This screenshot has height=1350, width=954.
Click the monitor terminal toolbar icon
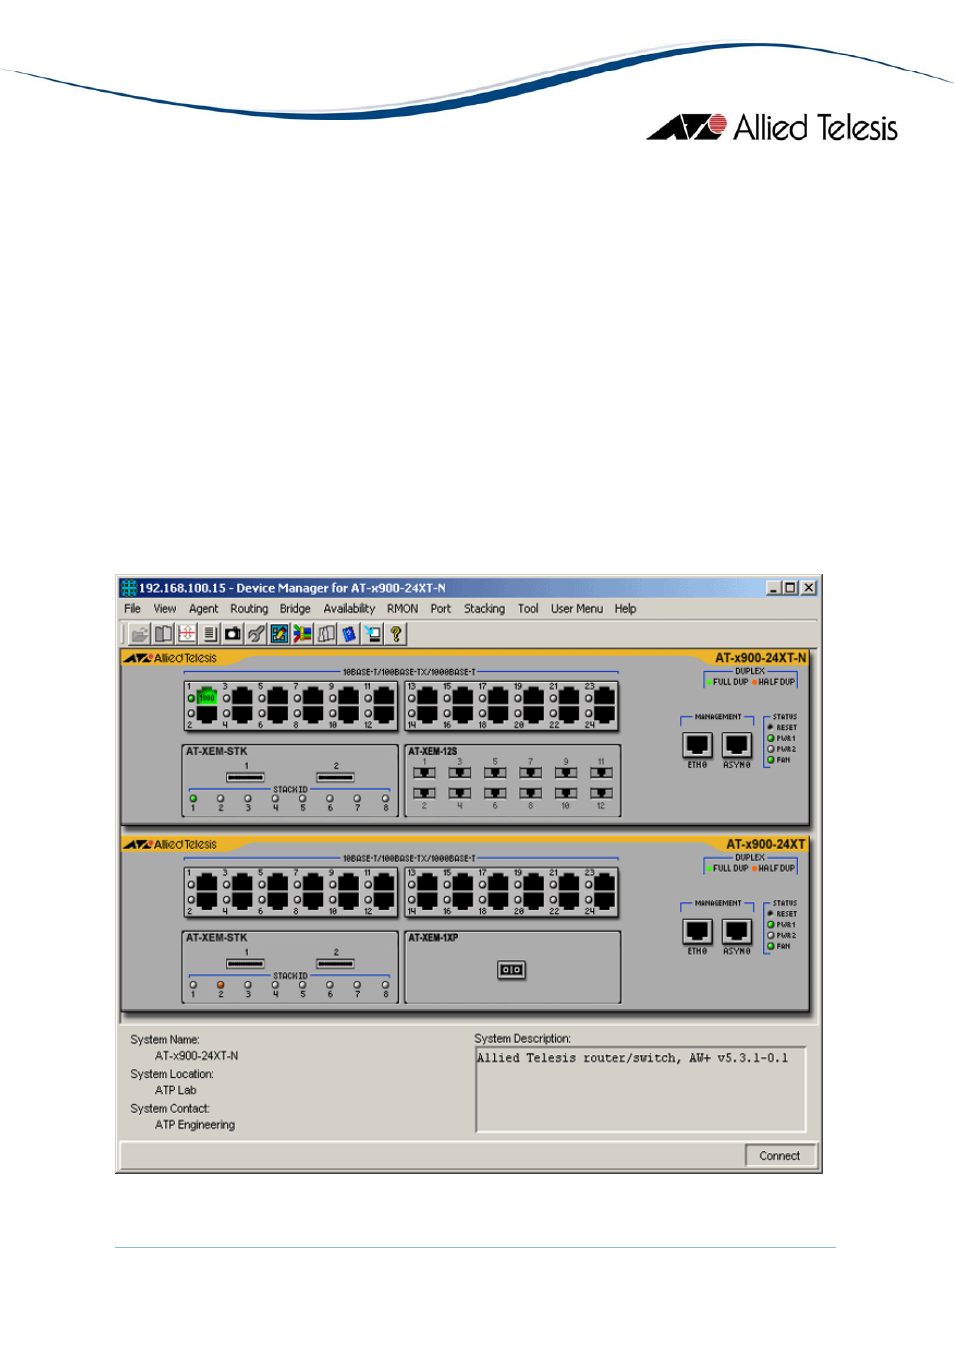click(373, 634)
